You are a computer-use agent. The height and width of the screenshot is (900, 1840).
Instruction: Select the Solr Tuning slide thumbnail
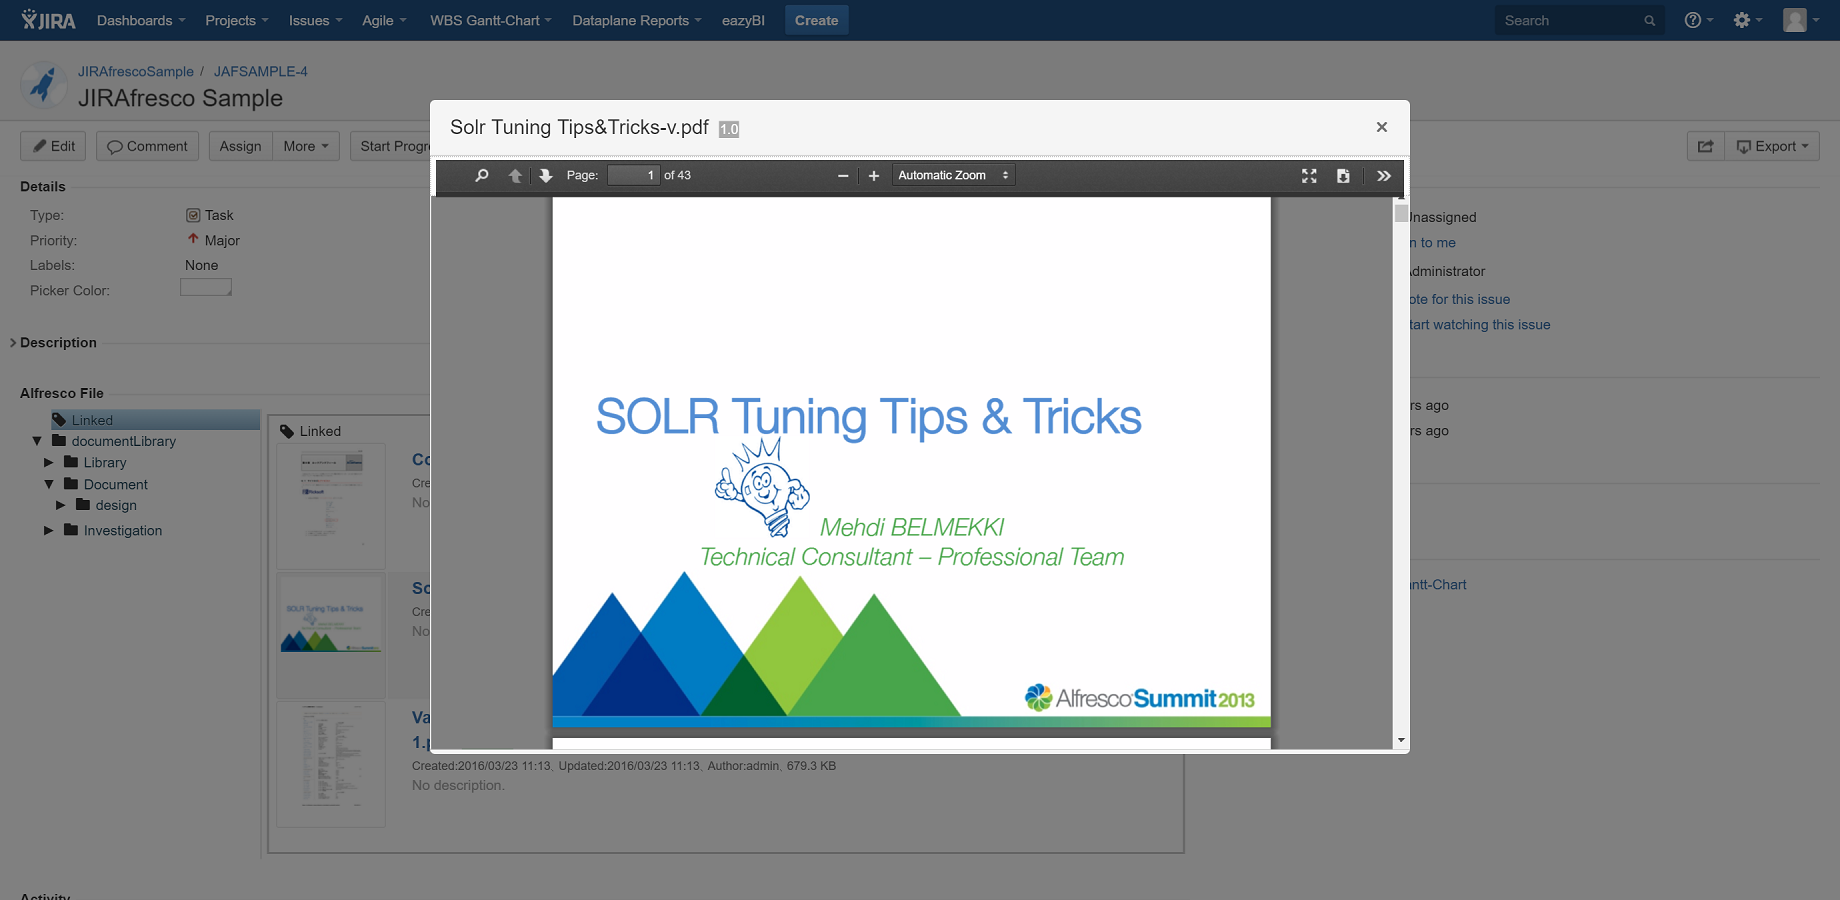(331, 636)
